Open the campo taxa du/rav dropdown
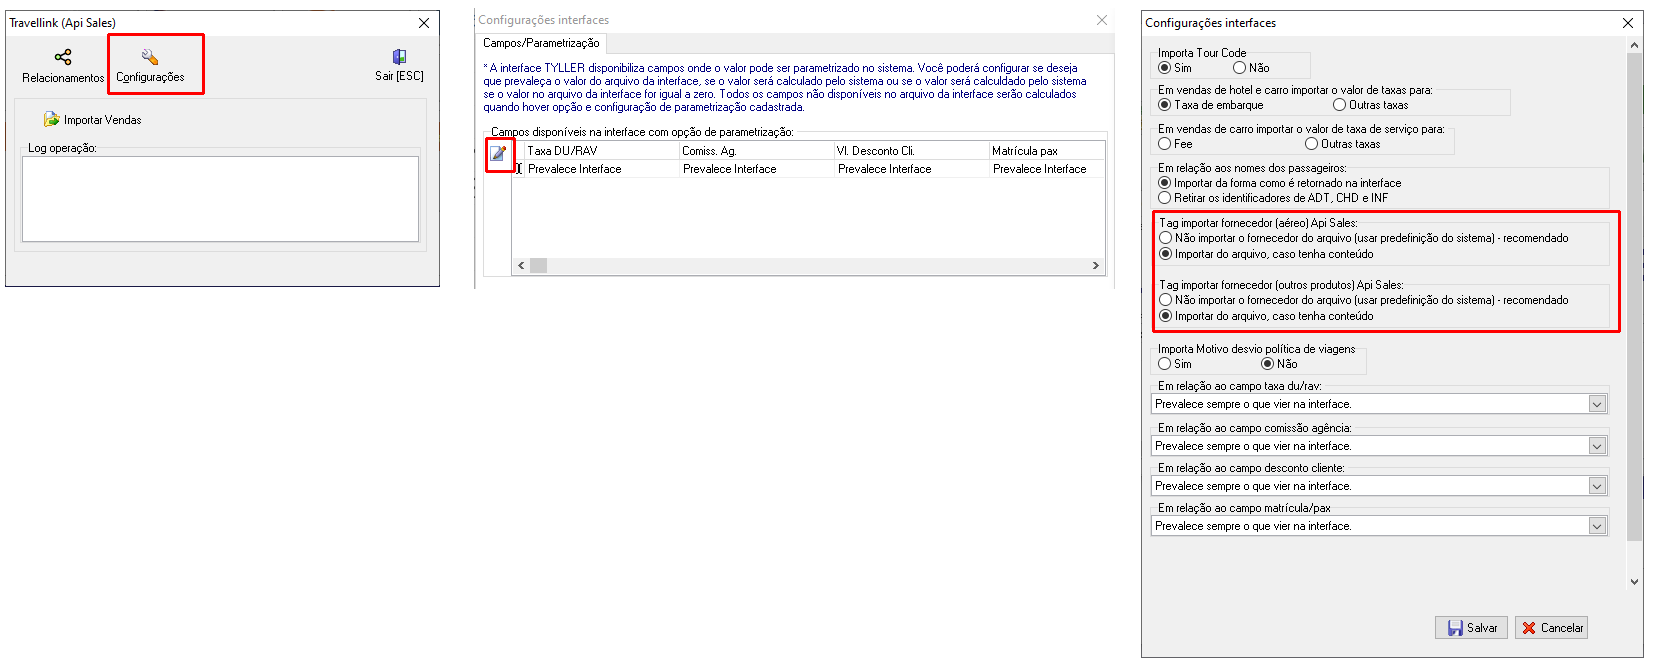 (x=1597, y=404)
